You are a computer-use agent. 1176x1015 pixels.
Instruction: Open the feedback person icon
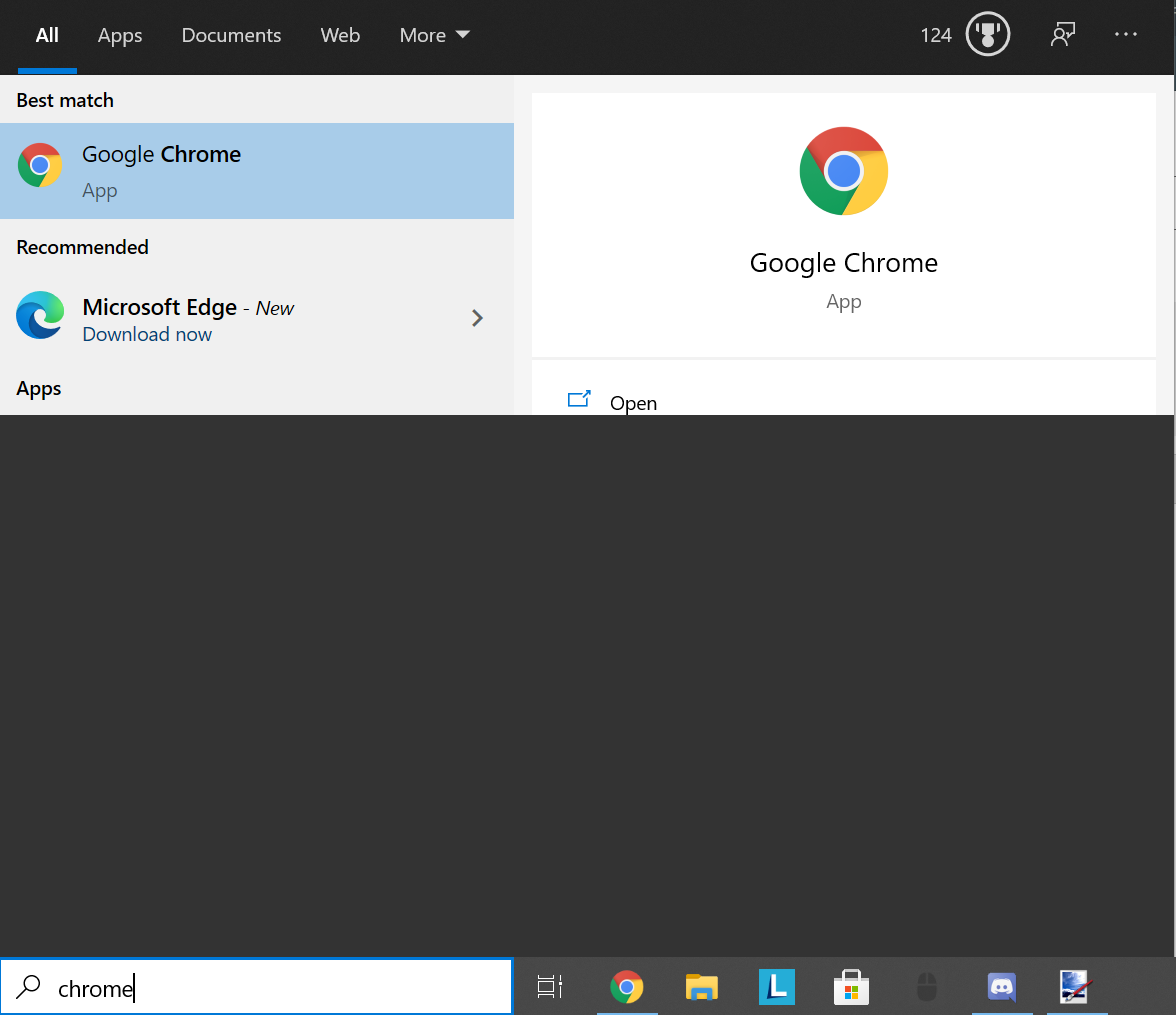pos(1063,35)
